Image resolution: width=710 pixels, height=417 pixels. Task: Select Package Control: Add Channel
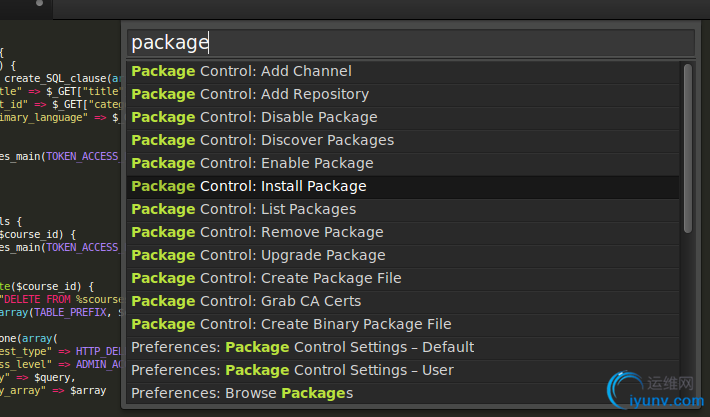(x=403, y=72)
